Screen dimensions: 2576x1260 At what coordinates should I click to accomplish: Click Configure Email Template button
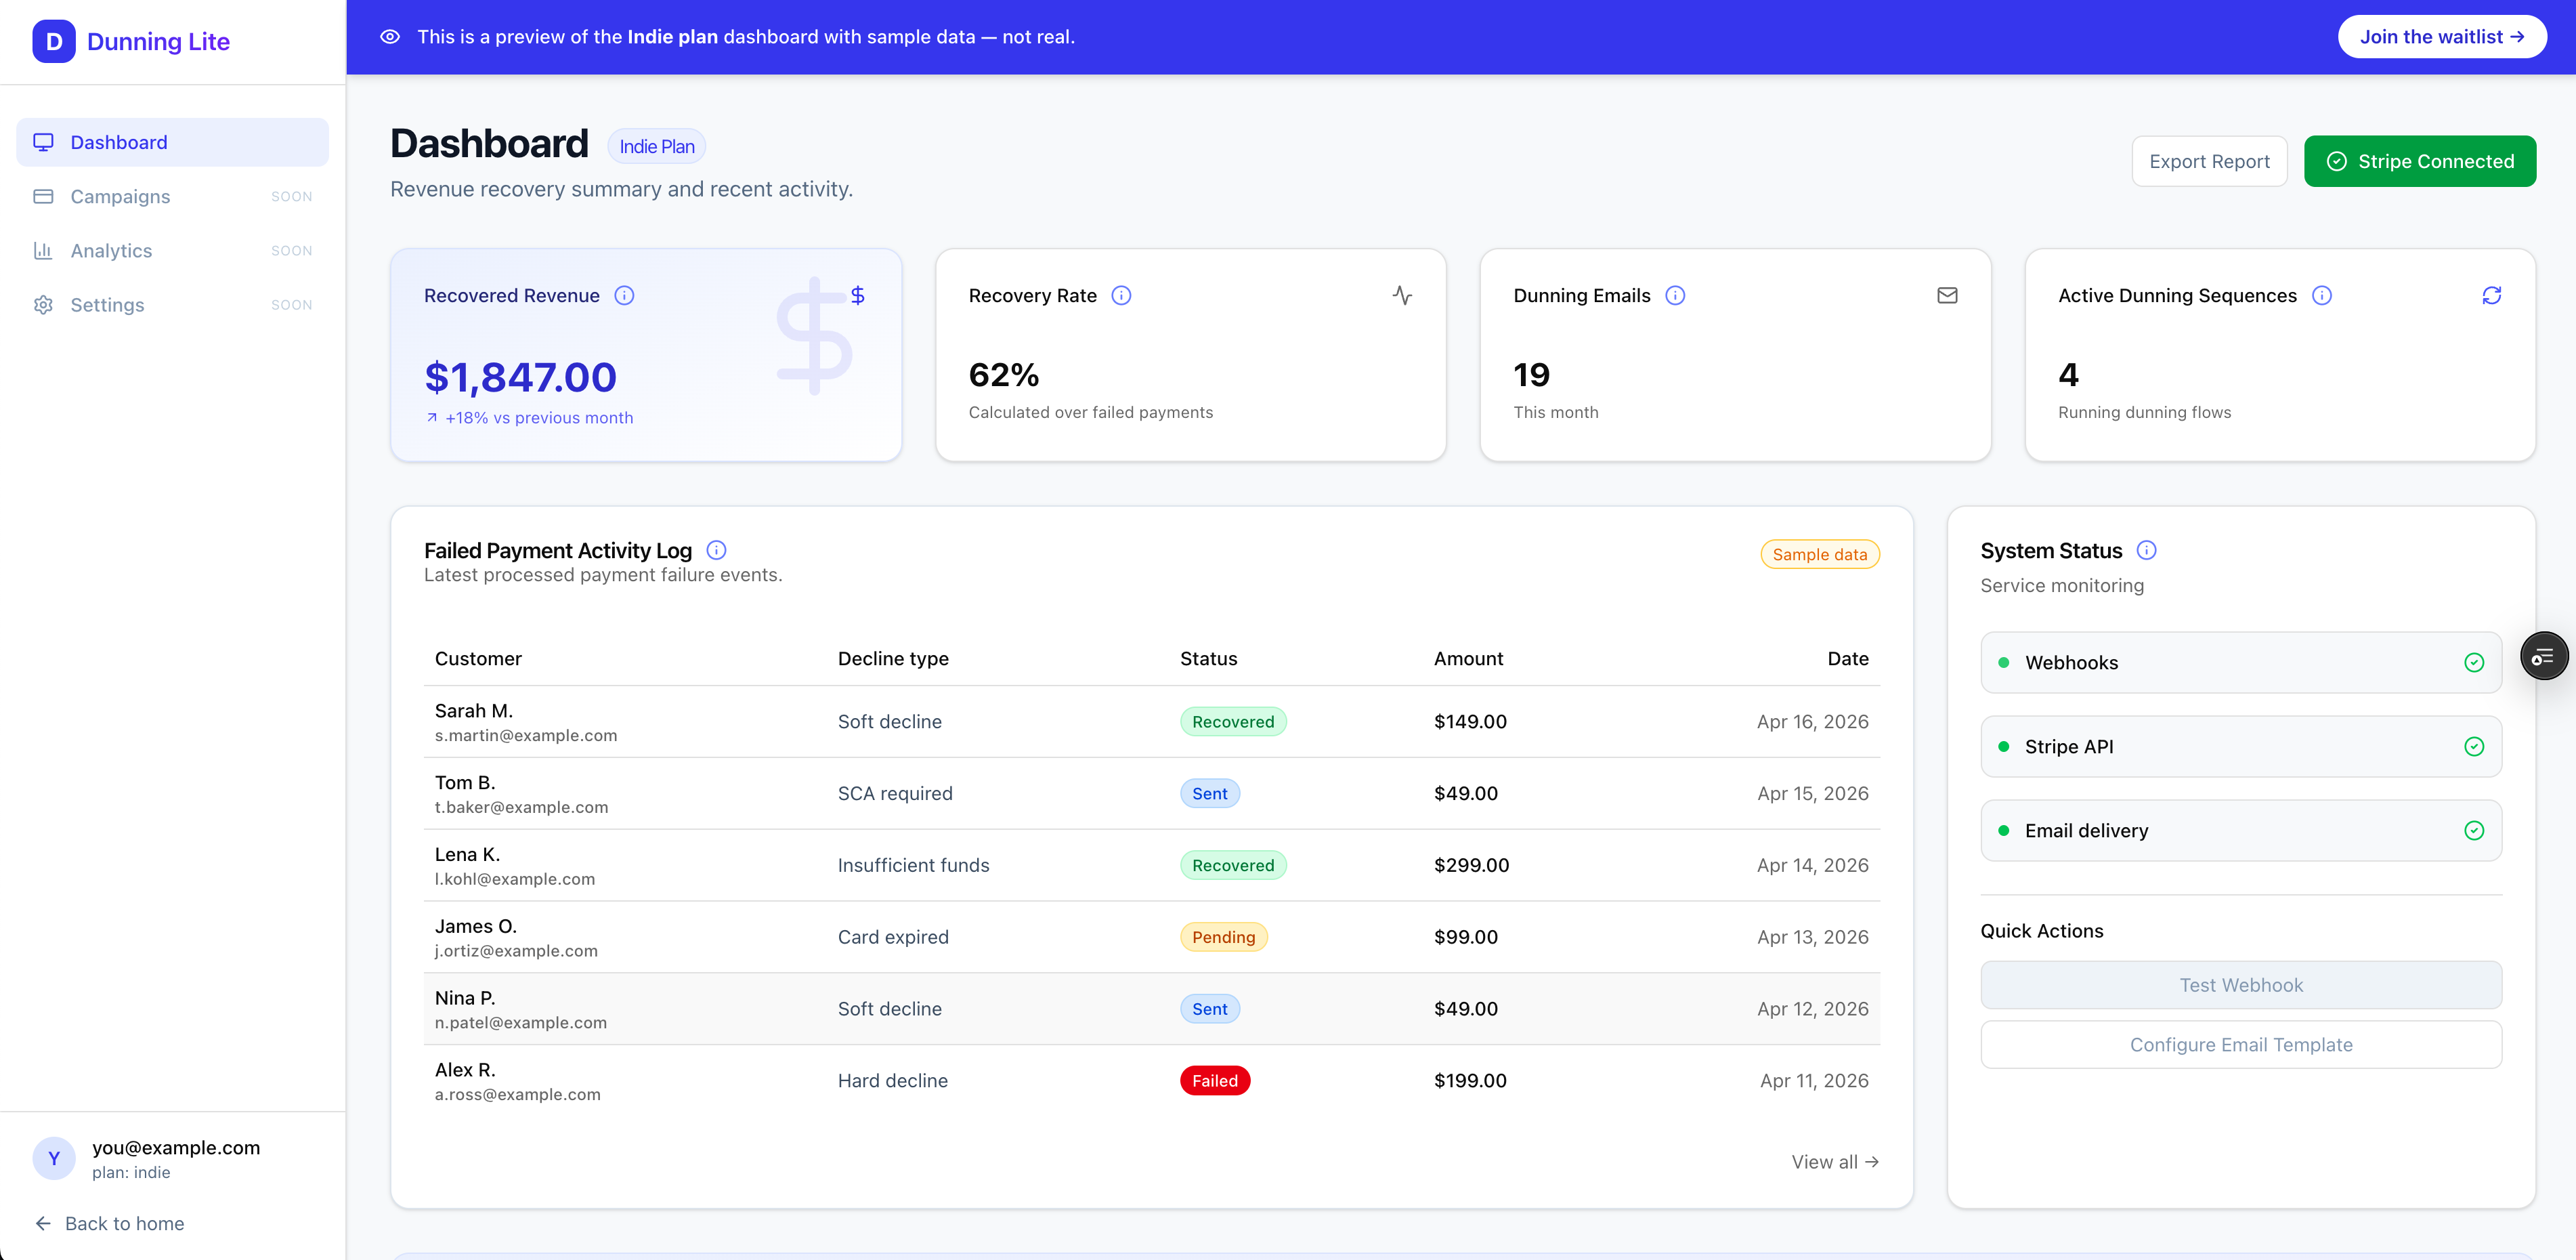coord(2241,1044)
